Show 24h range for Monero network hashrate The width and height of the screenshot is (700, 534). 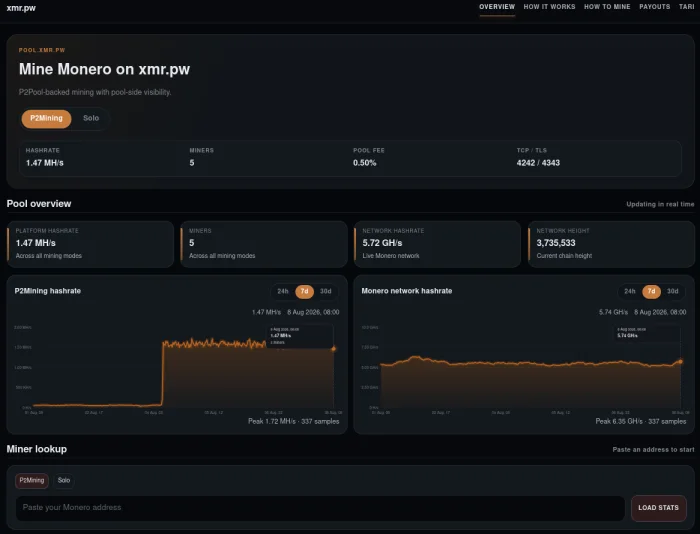(x=629, y=291)
